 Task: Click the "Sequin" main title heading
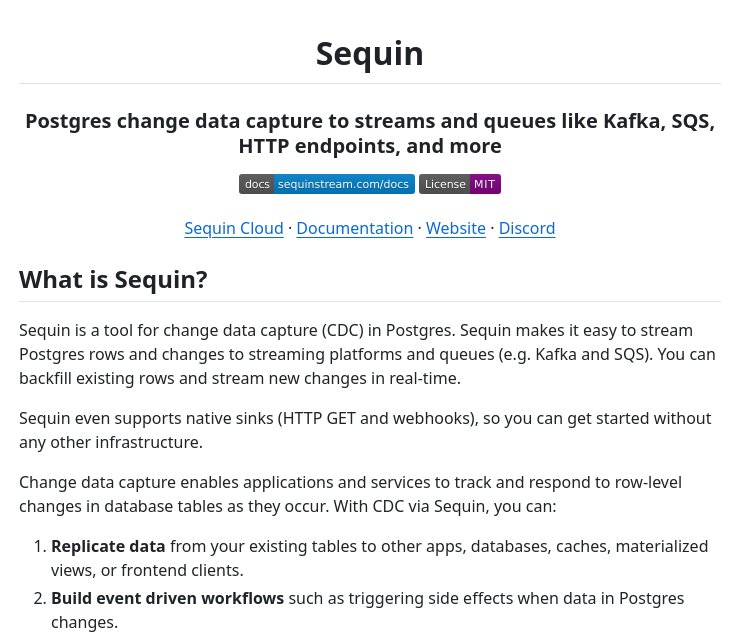point(370,53)
